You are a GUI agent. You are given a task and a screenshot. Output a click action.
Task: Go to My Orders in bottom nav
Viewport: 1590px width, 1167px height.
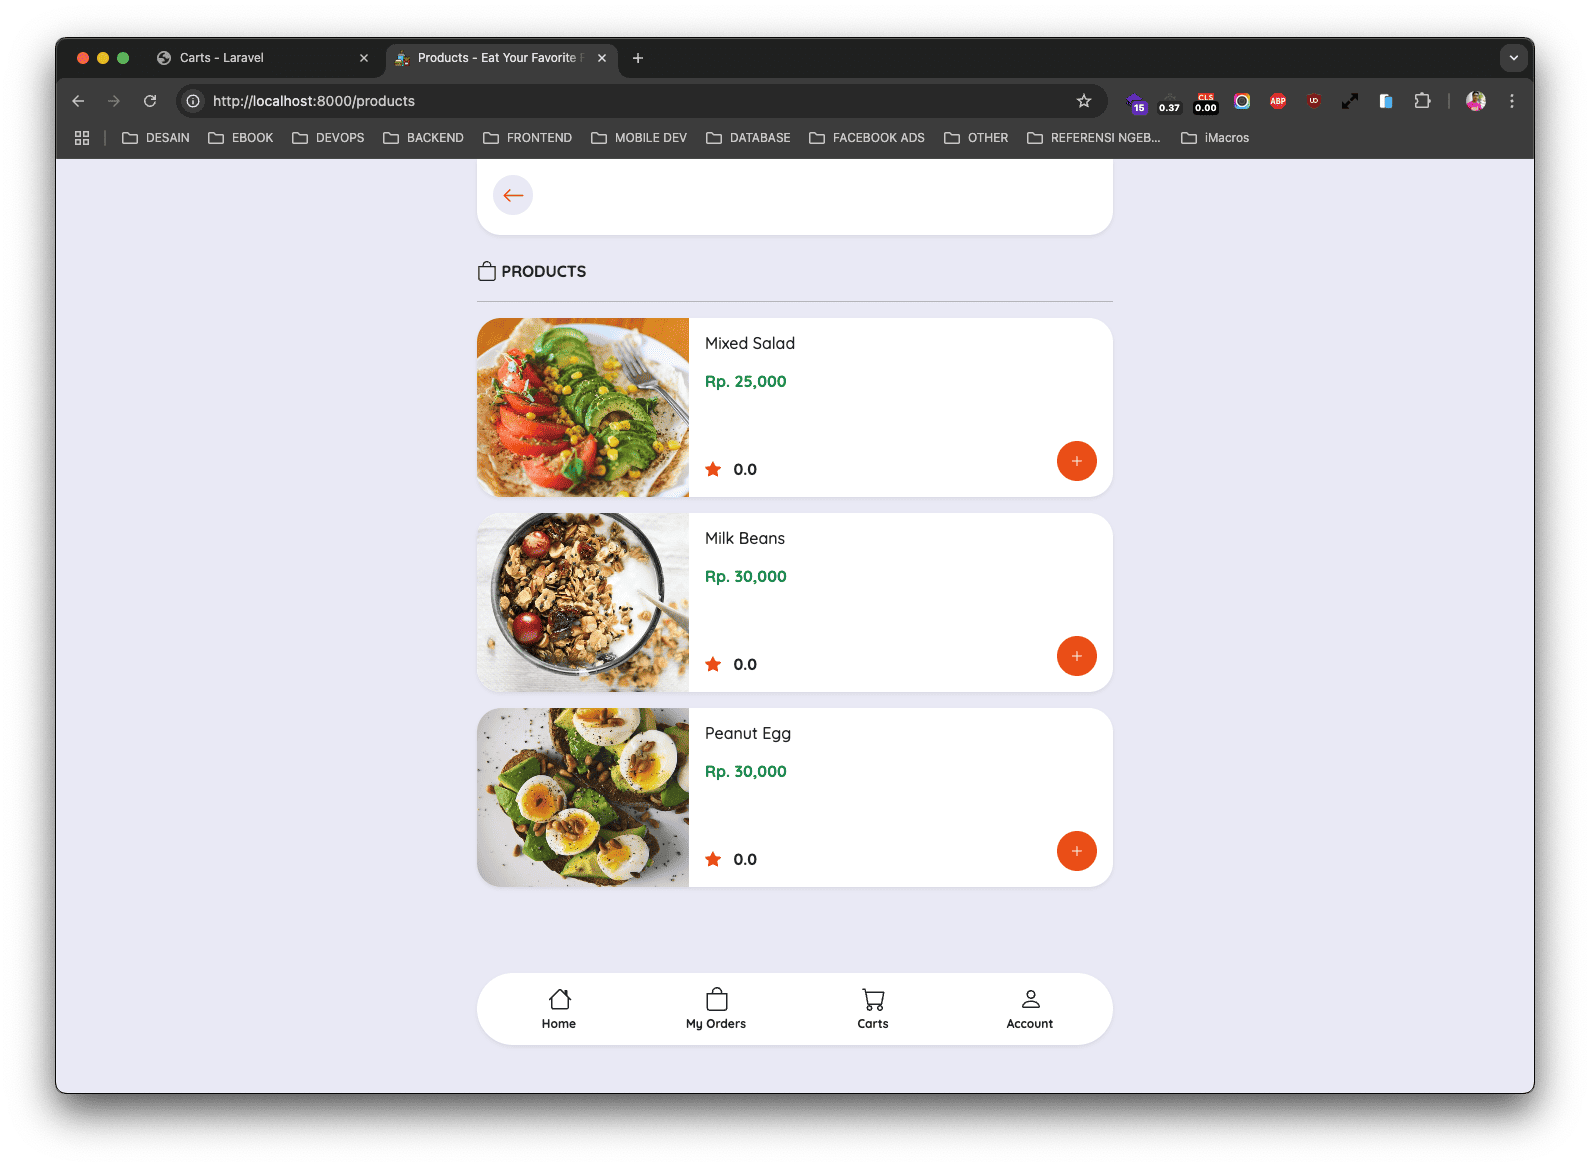[x=716, y=1008]
